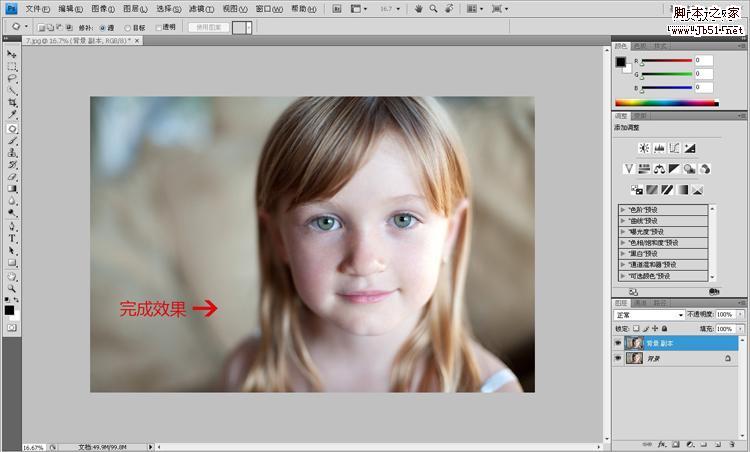Viewport: 750px width, 452px height.
Task: Select the Horizontal Type tool
Action: coord(11,239)
